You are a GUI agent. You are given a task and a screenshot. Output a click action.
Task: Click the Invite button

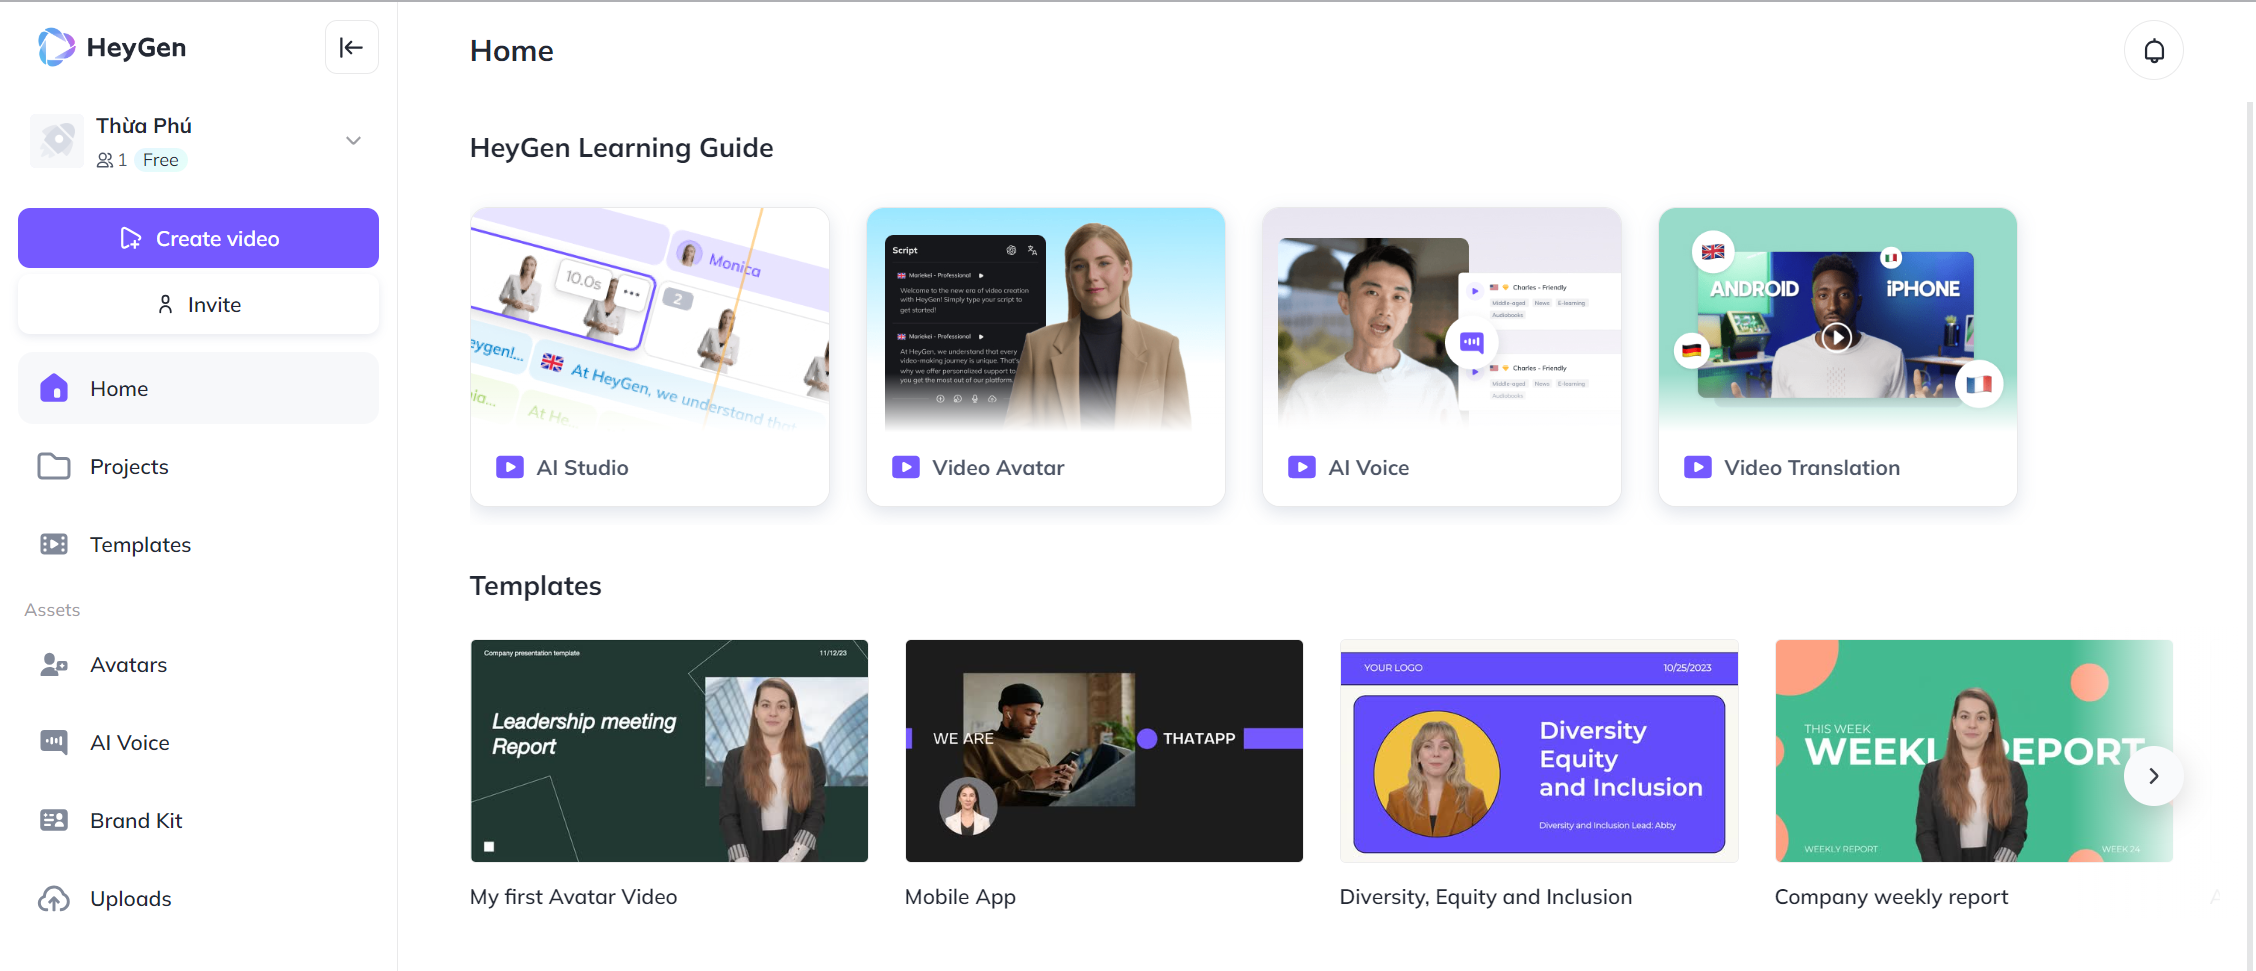pos(198,305)
